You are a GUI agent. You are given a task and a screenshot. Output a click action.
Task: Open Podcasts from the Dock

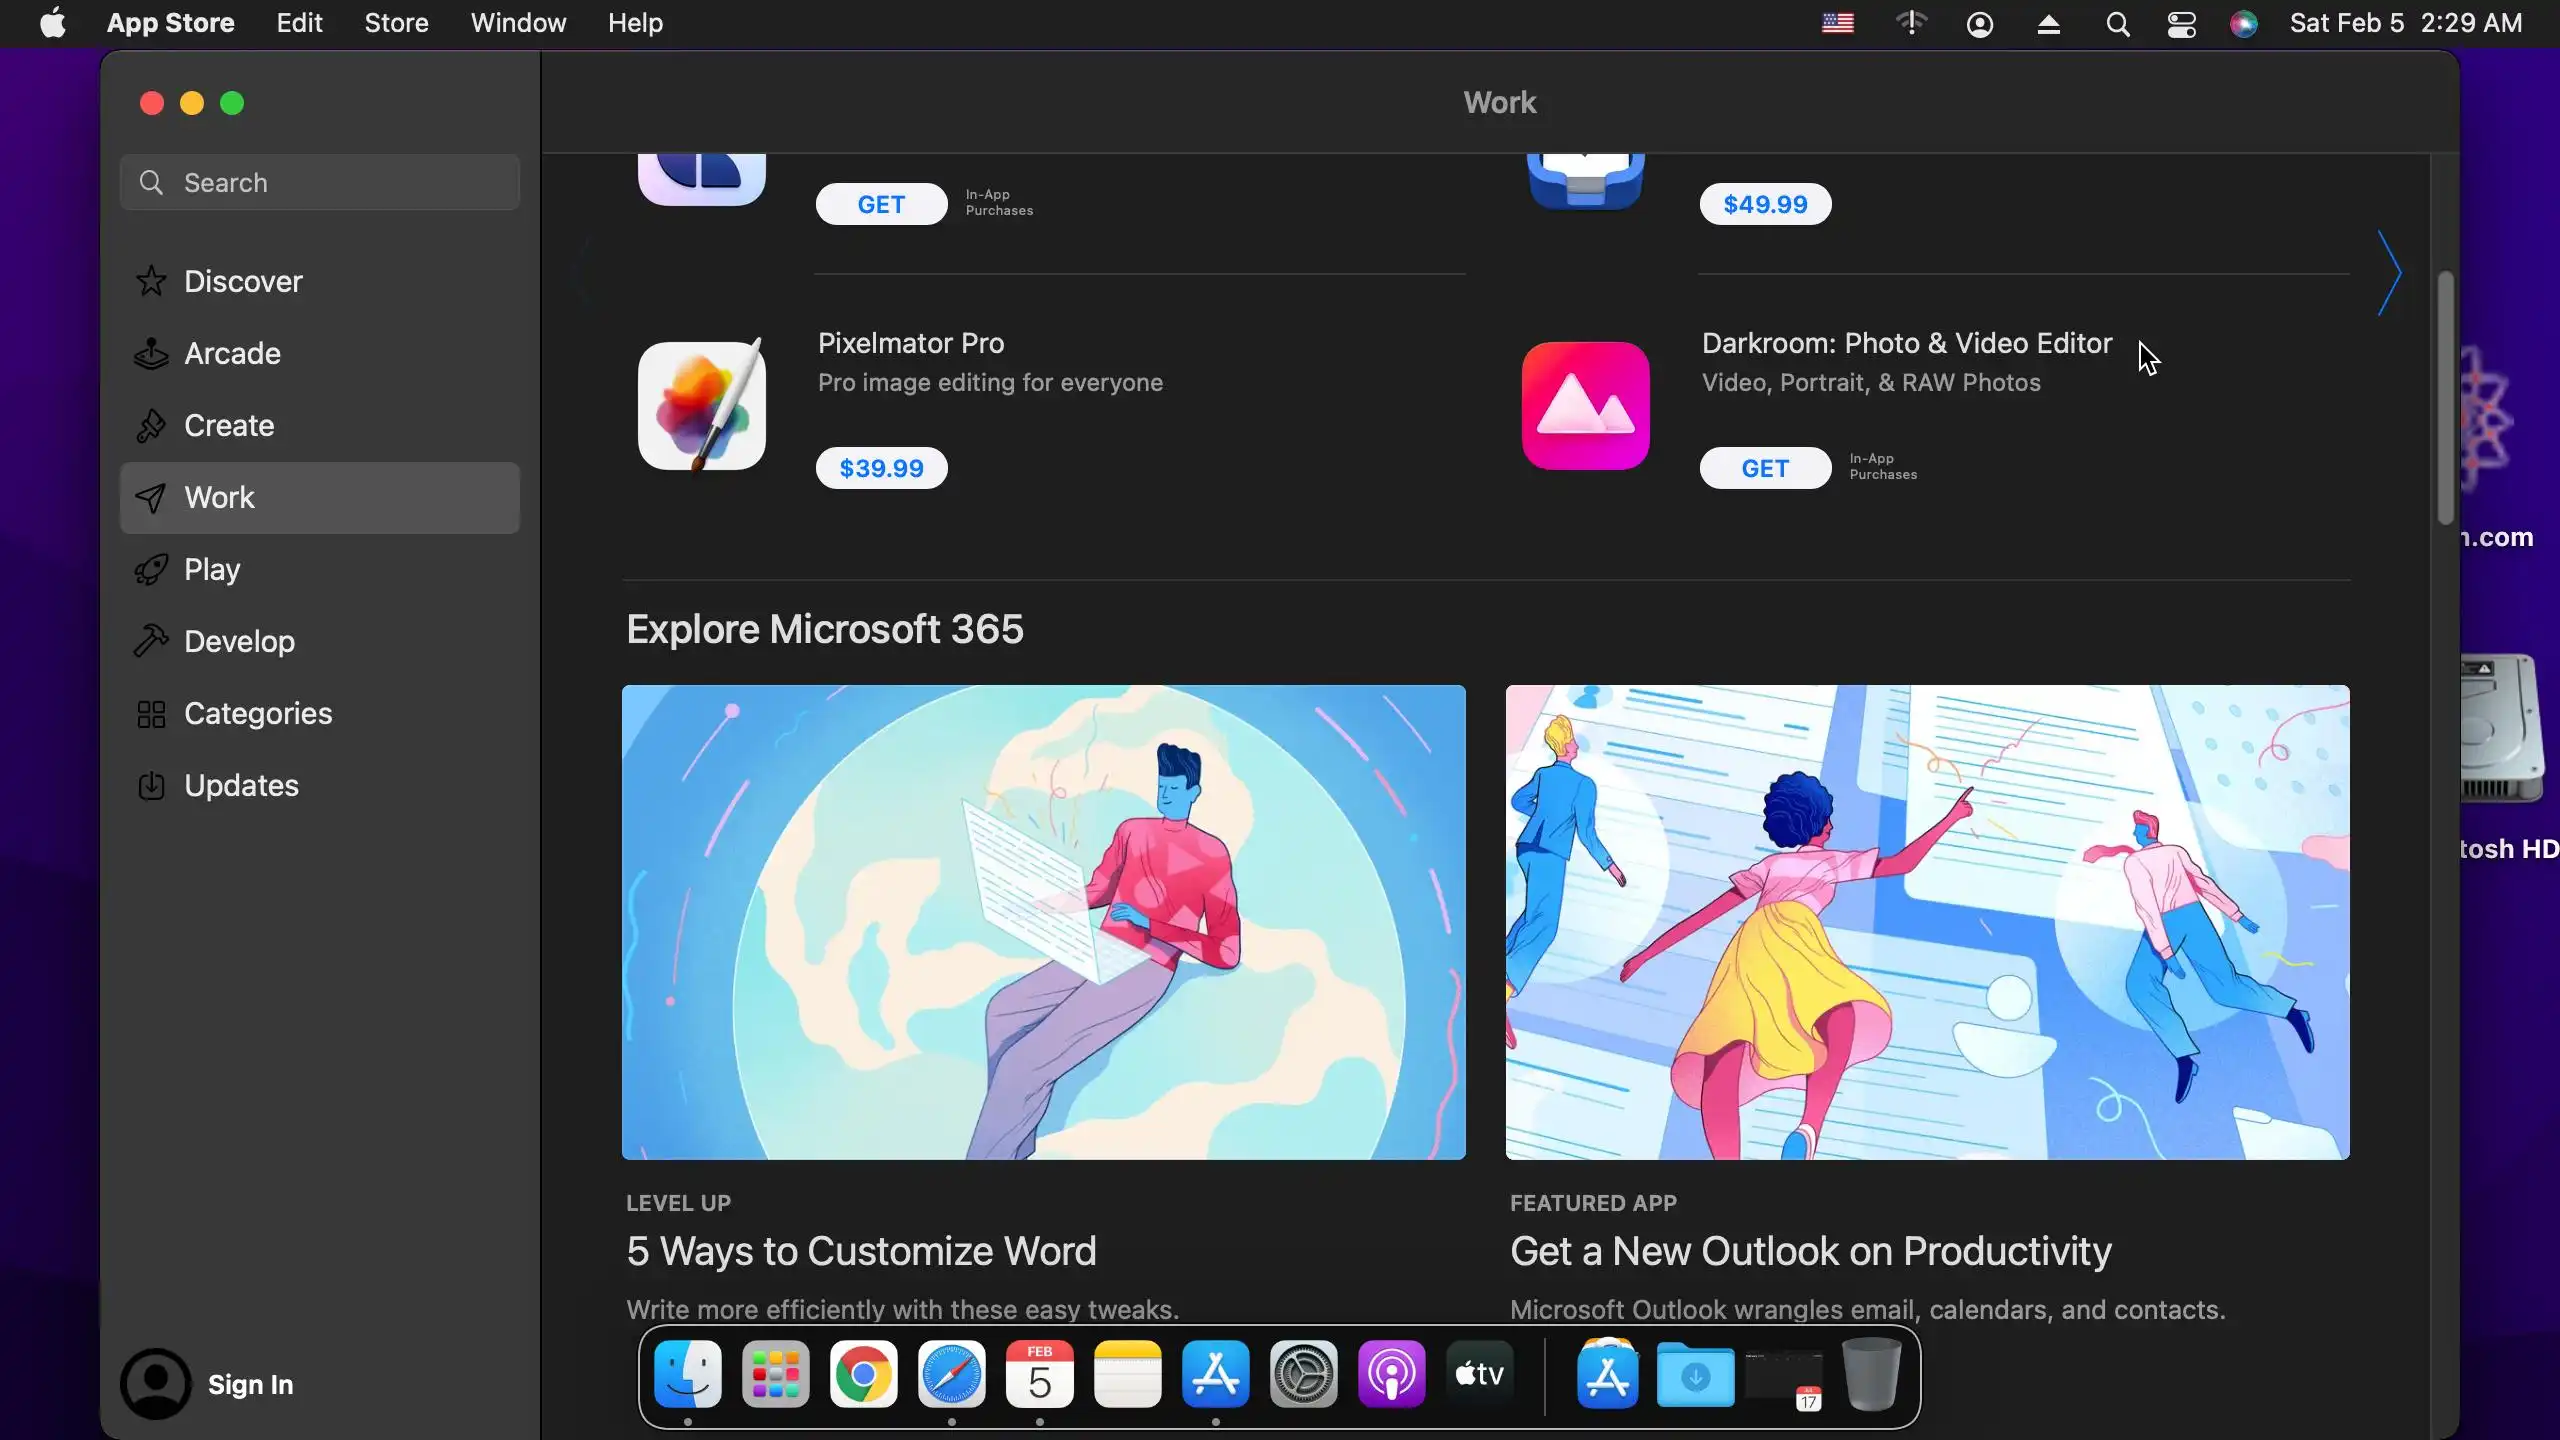[1391, 1375]
